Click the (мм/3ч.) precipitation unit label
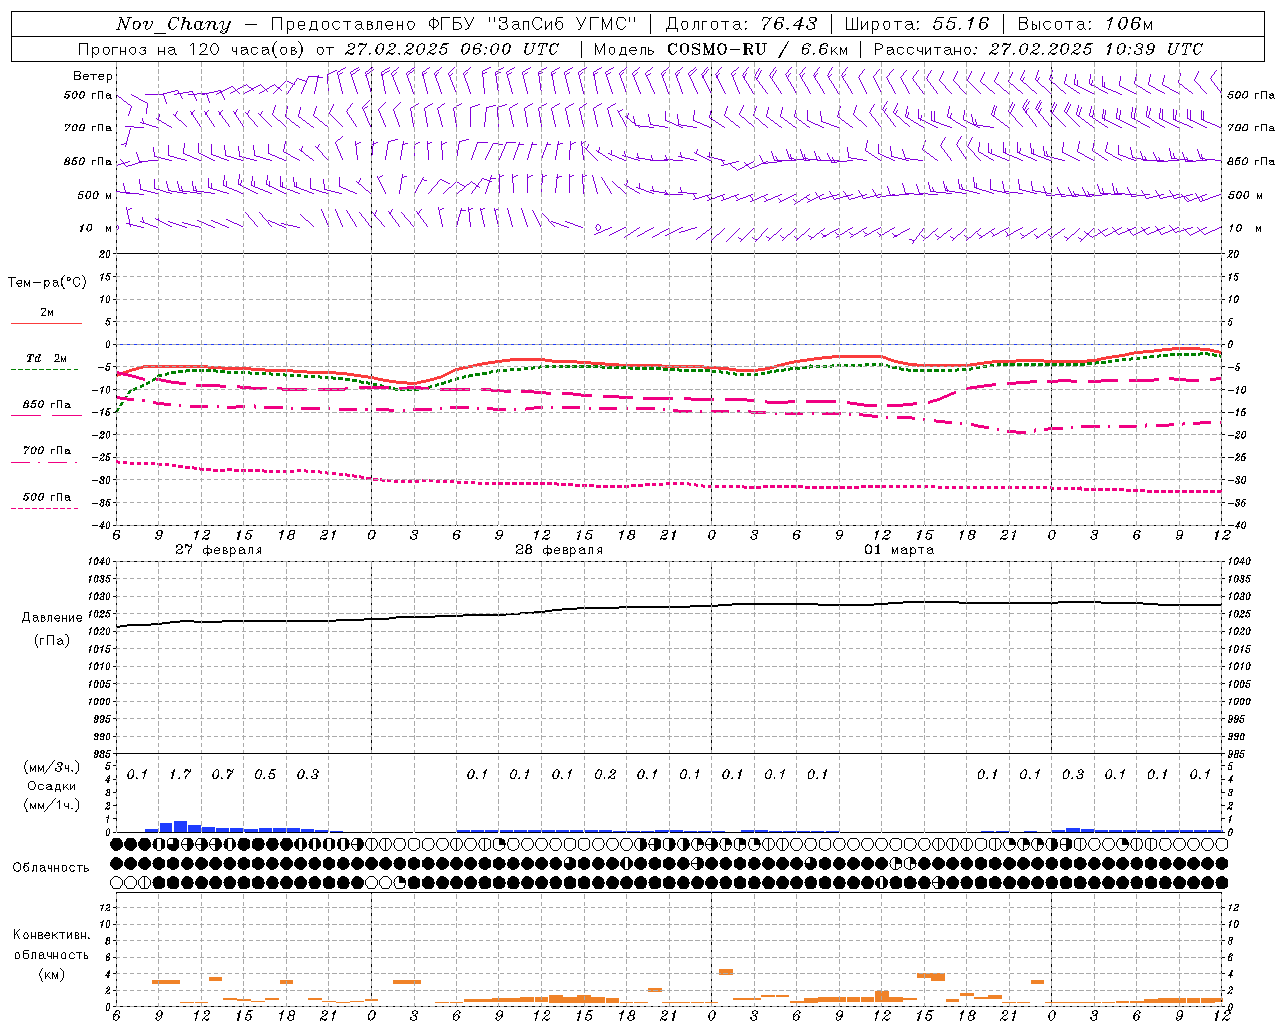The image size is (1280, 1024). (x=52, y=767)
